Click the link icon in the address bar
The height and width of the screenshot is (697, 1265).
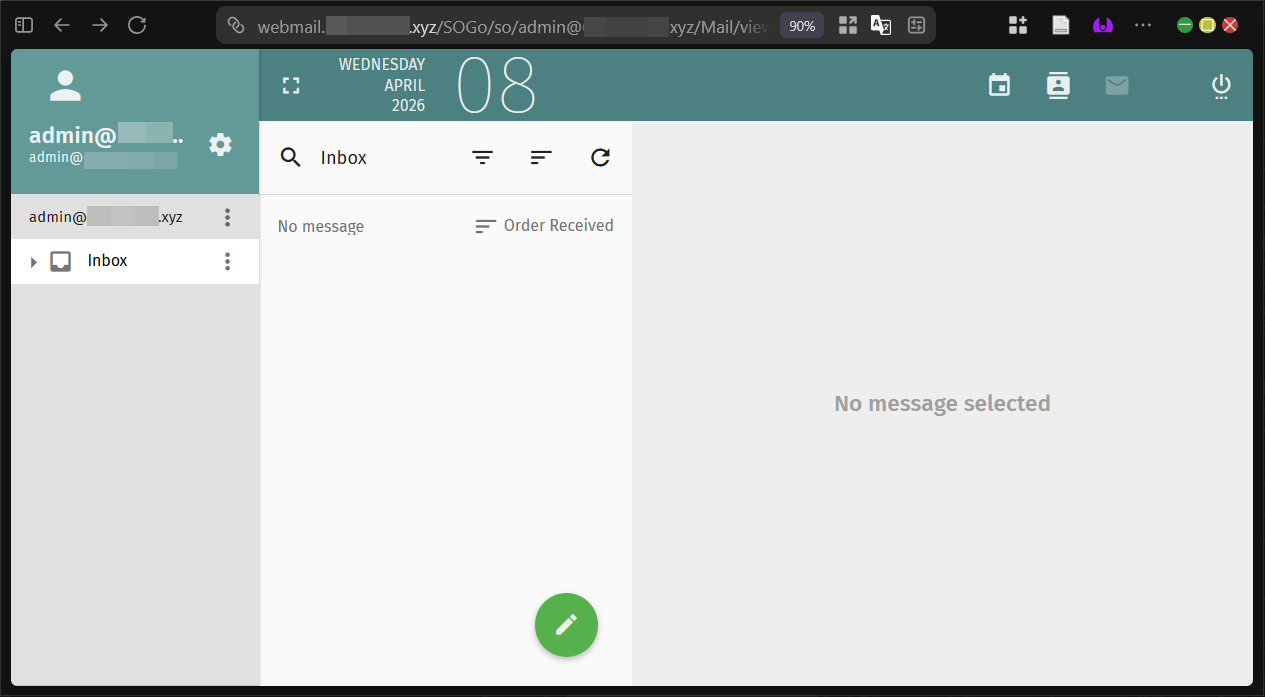pos(236,26)
